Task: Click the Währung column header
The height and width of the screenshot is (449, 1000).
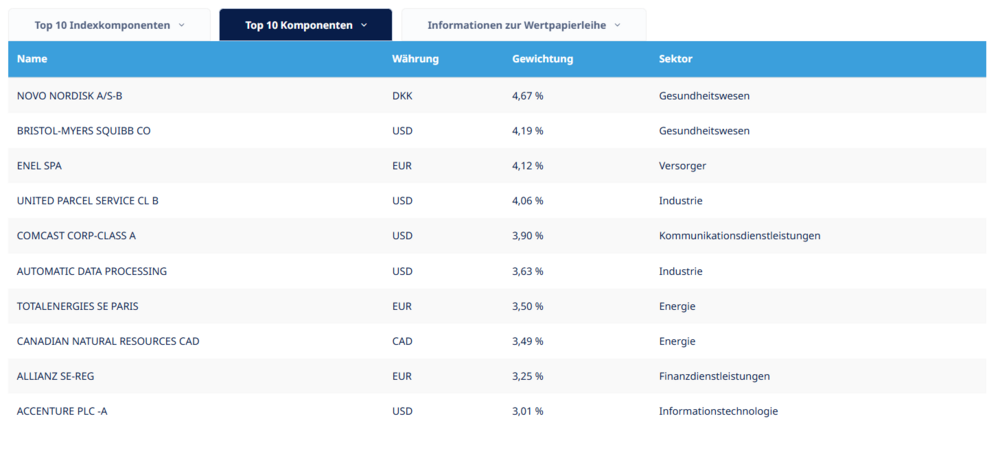Action: point(415,59)
